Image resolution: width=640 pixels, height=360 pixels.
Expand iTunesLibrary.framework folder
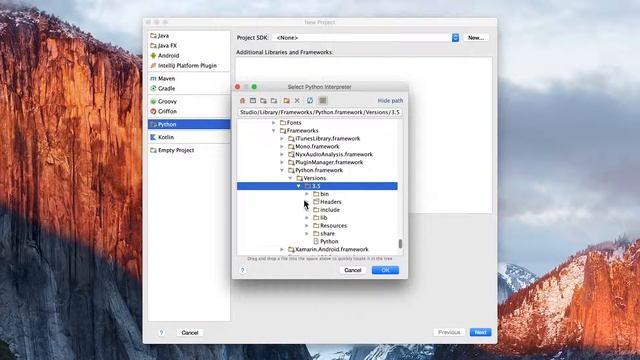click(x=282, y=138)
